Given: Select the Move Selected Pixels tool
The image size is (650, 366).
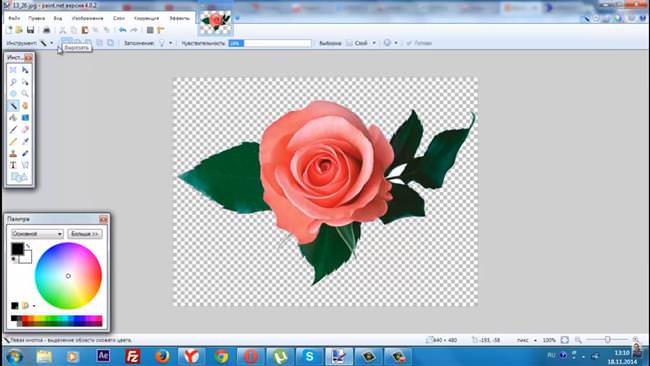Looking at the screenshot, I should tap(25, 70).
